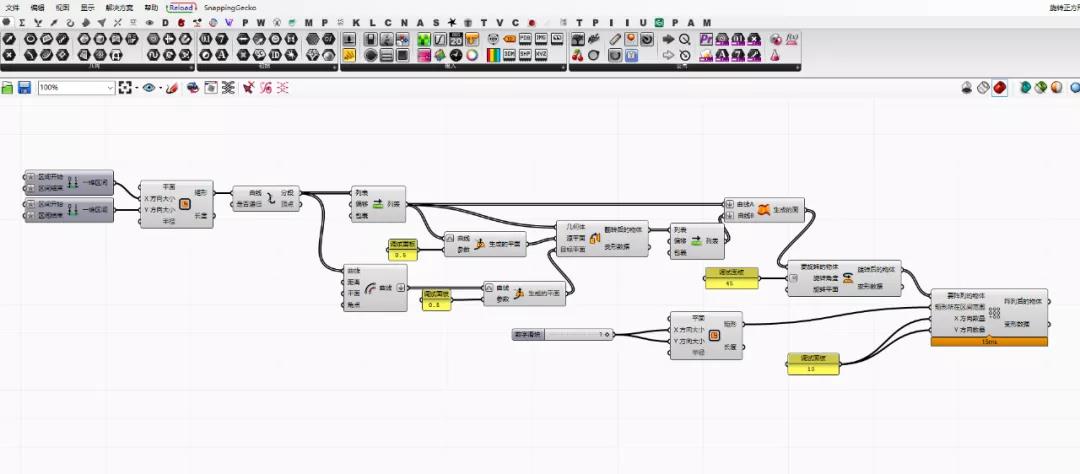Open dropdown arrow beside the eye icon
1080x474 pixels.
160,88
